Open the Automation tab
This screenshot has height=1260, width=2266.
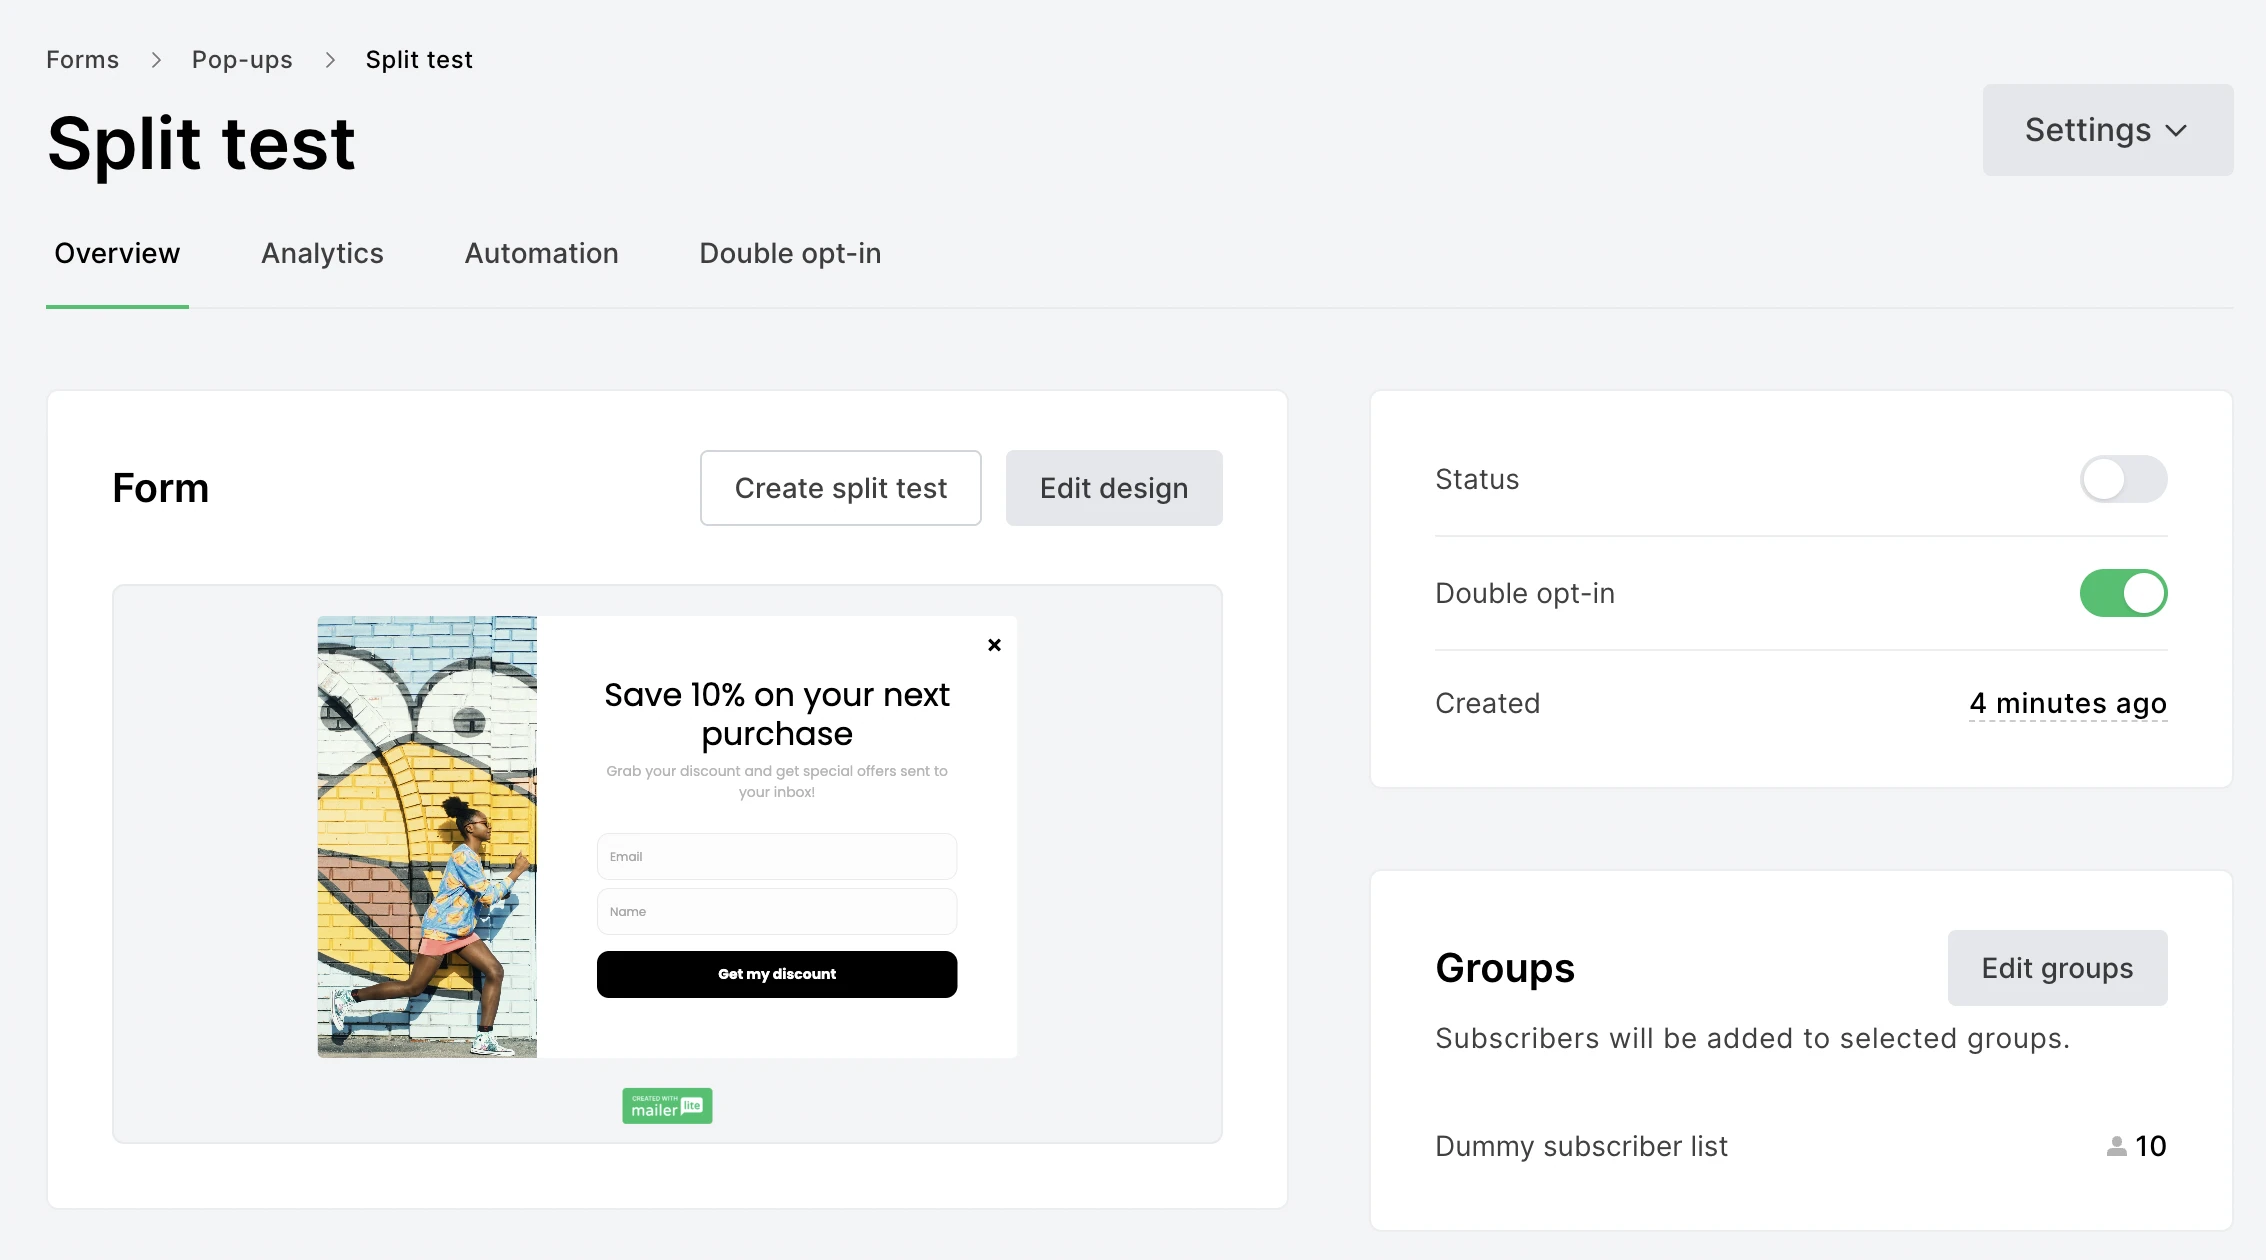[541, 254]
